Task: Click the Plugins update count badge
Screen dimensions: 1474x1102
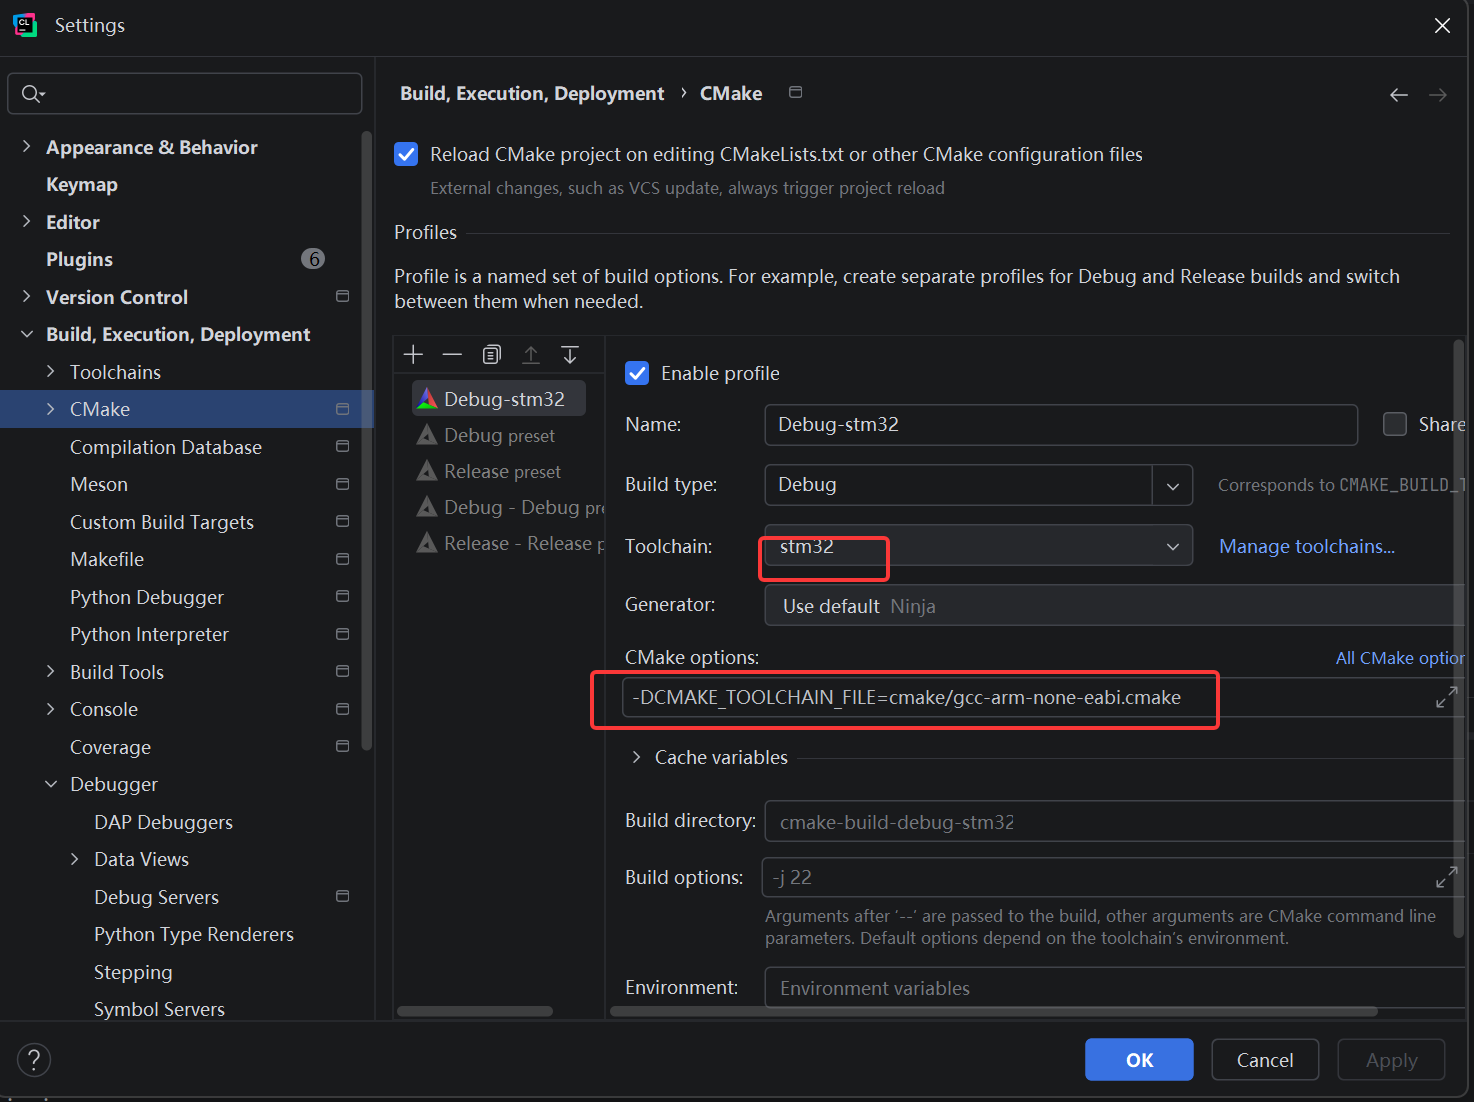Action: pos(313,259)
